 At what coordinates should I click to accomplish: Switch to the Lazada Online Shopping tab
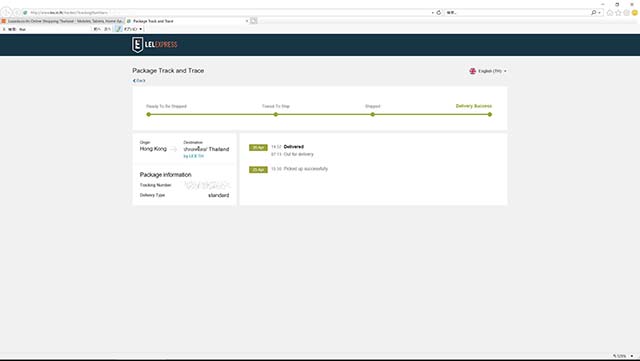[62, 21]
